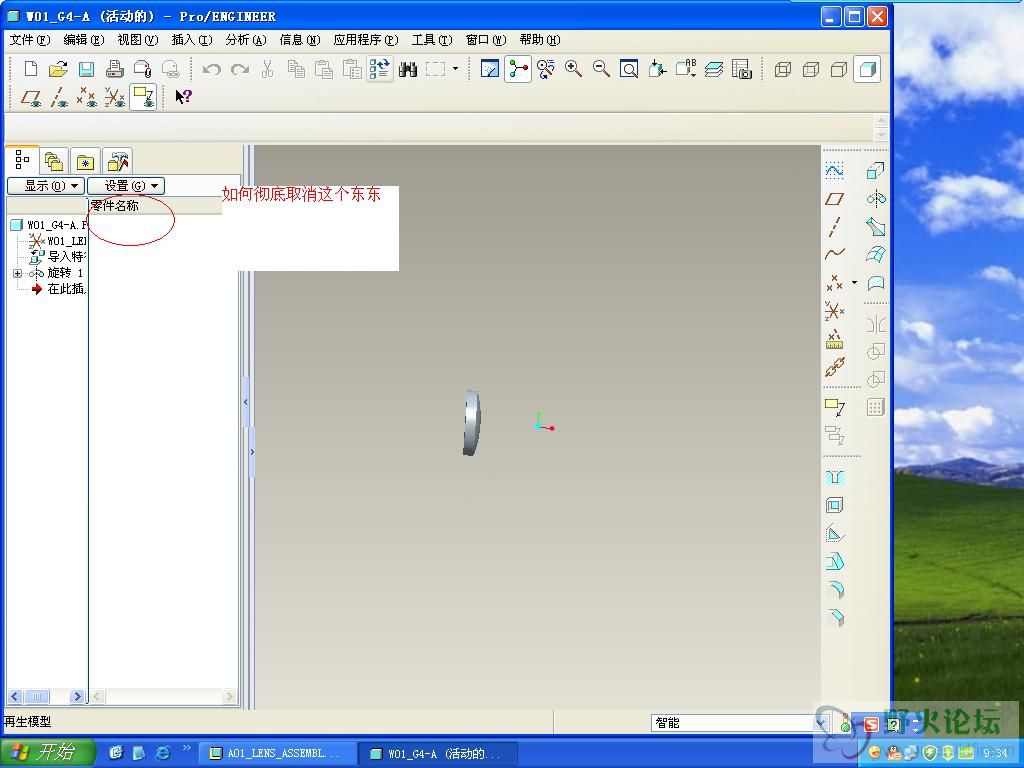Select the Sketch tool in the right toolbar
This screenshot has width=1024, height=768.
835,170
